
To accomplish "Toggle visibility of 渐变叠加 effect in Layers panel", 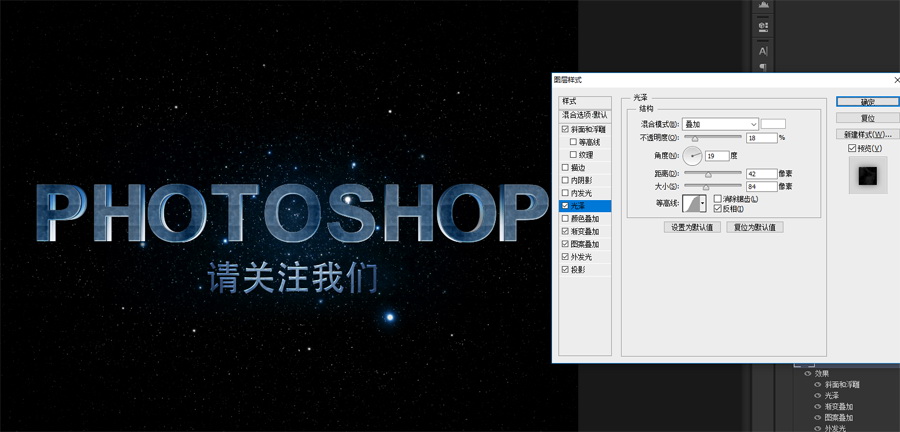I will tap(817, 406).
